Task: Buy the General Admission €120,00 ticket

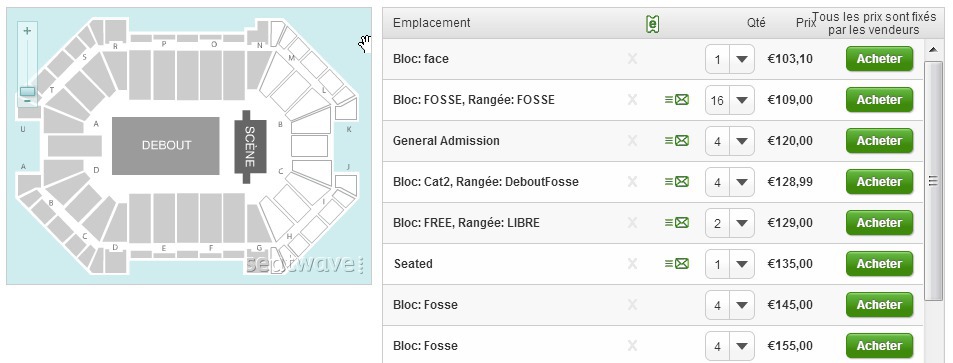Action: pos(879,140)
